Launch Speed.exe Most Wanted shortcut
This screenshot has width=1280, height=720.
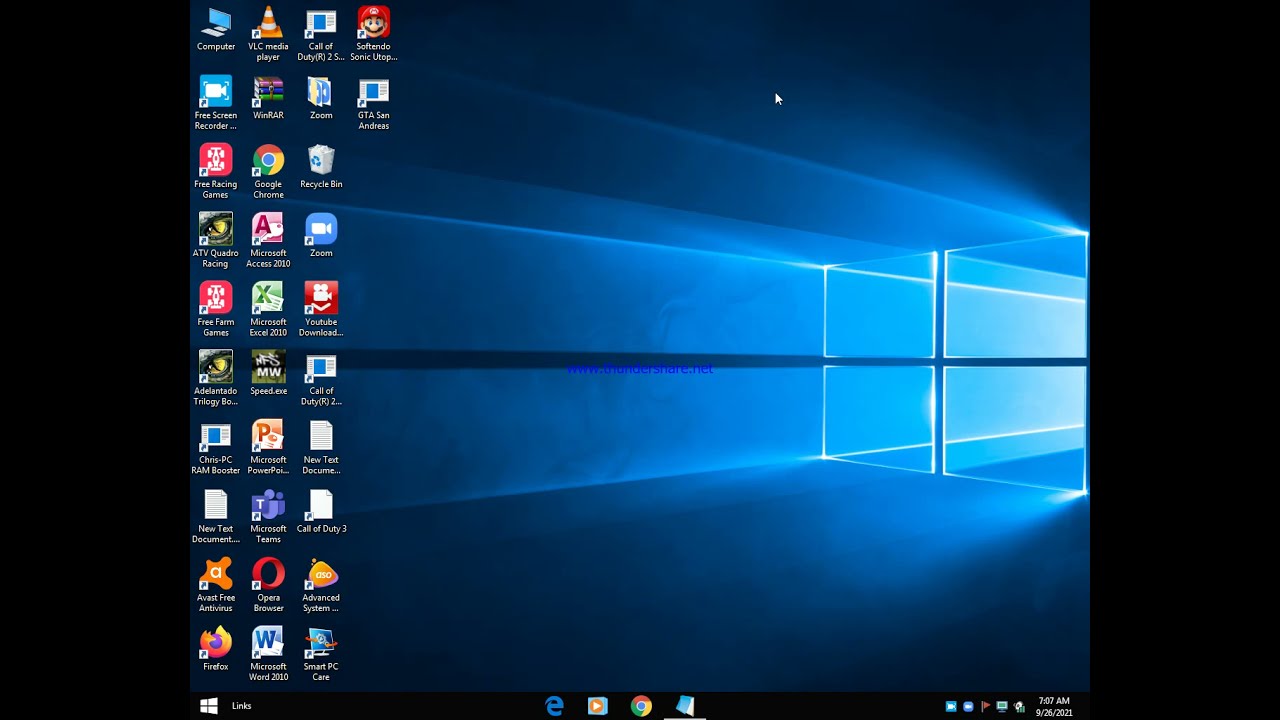tap(268, 374)
